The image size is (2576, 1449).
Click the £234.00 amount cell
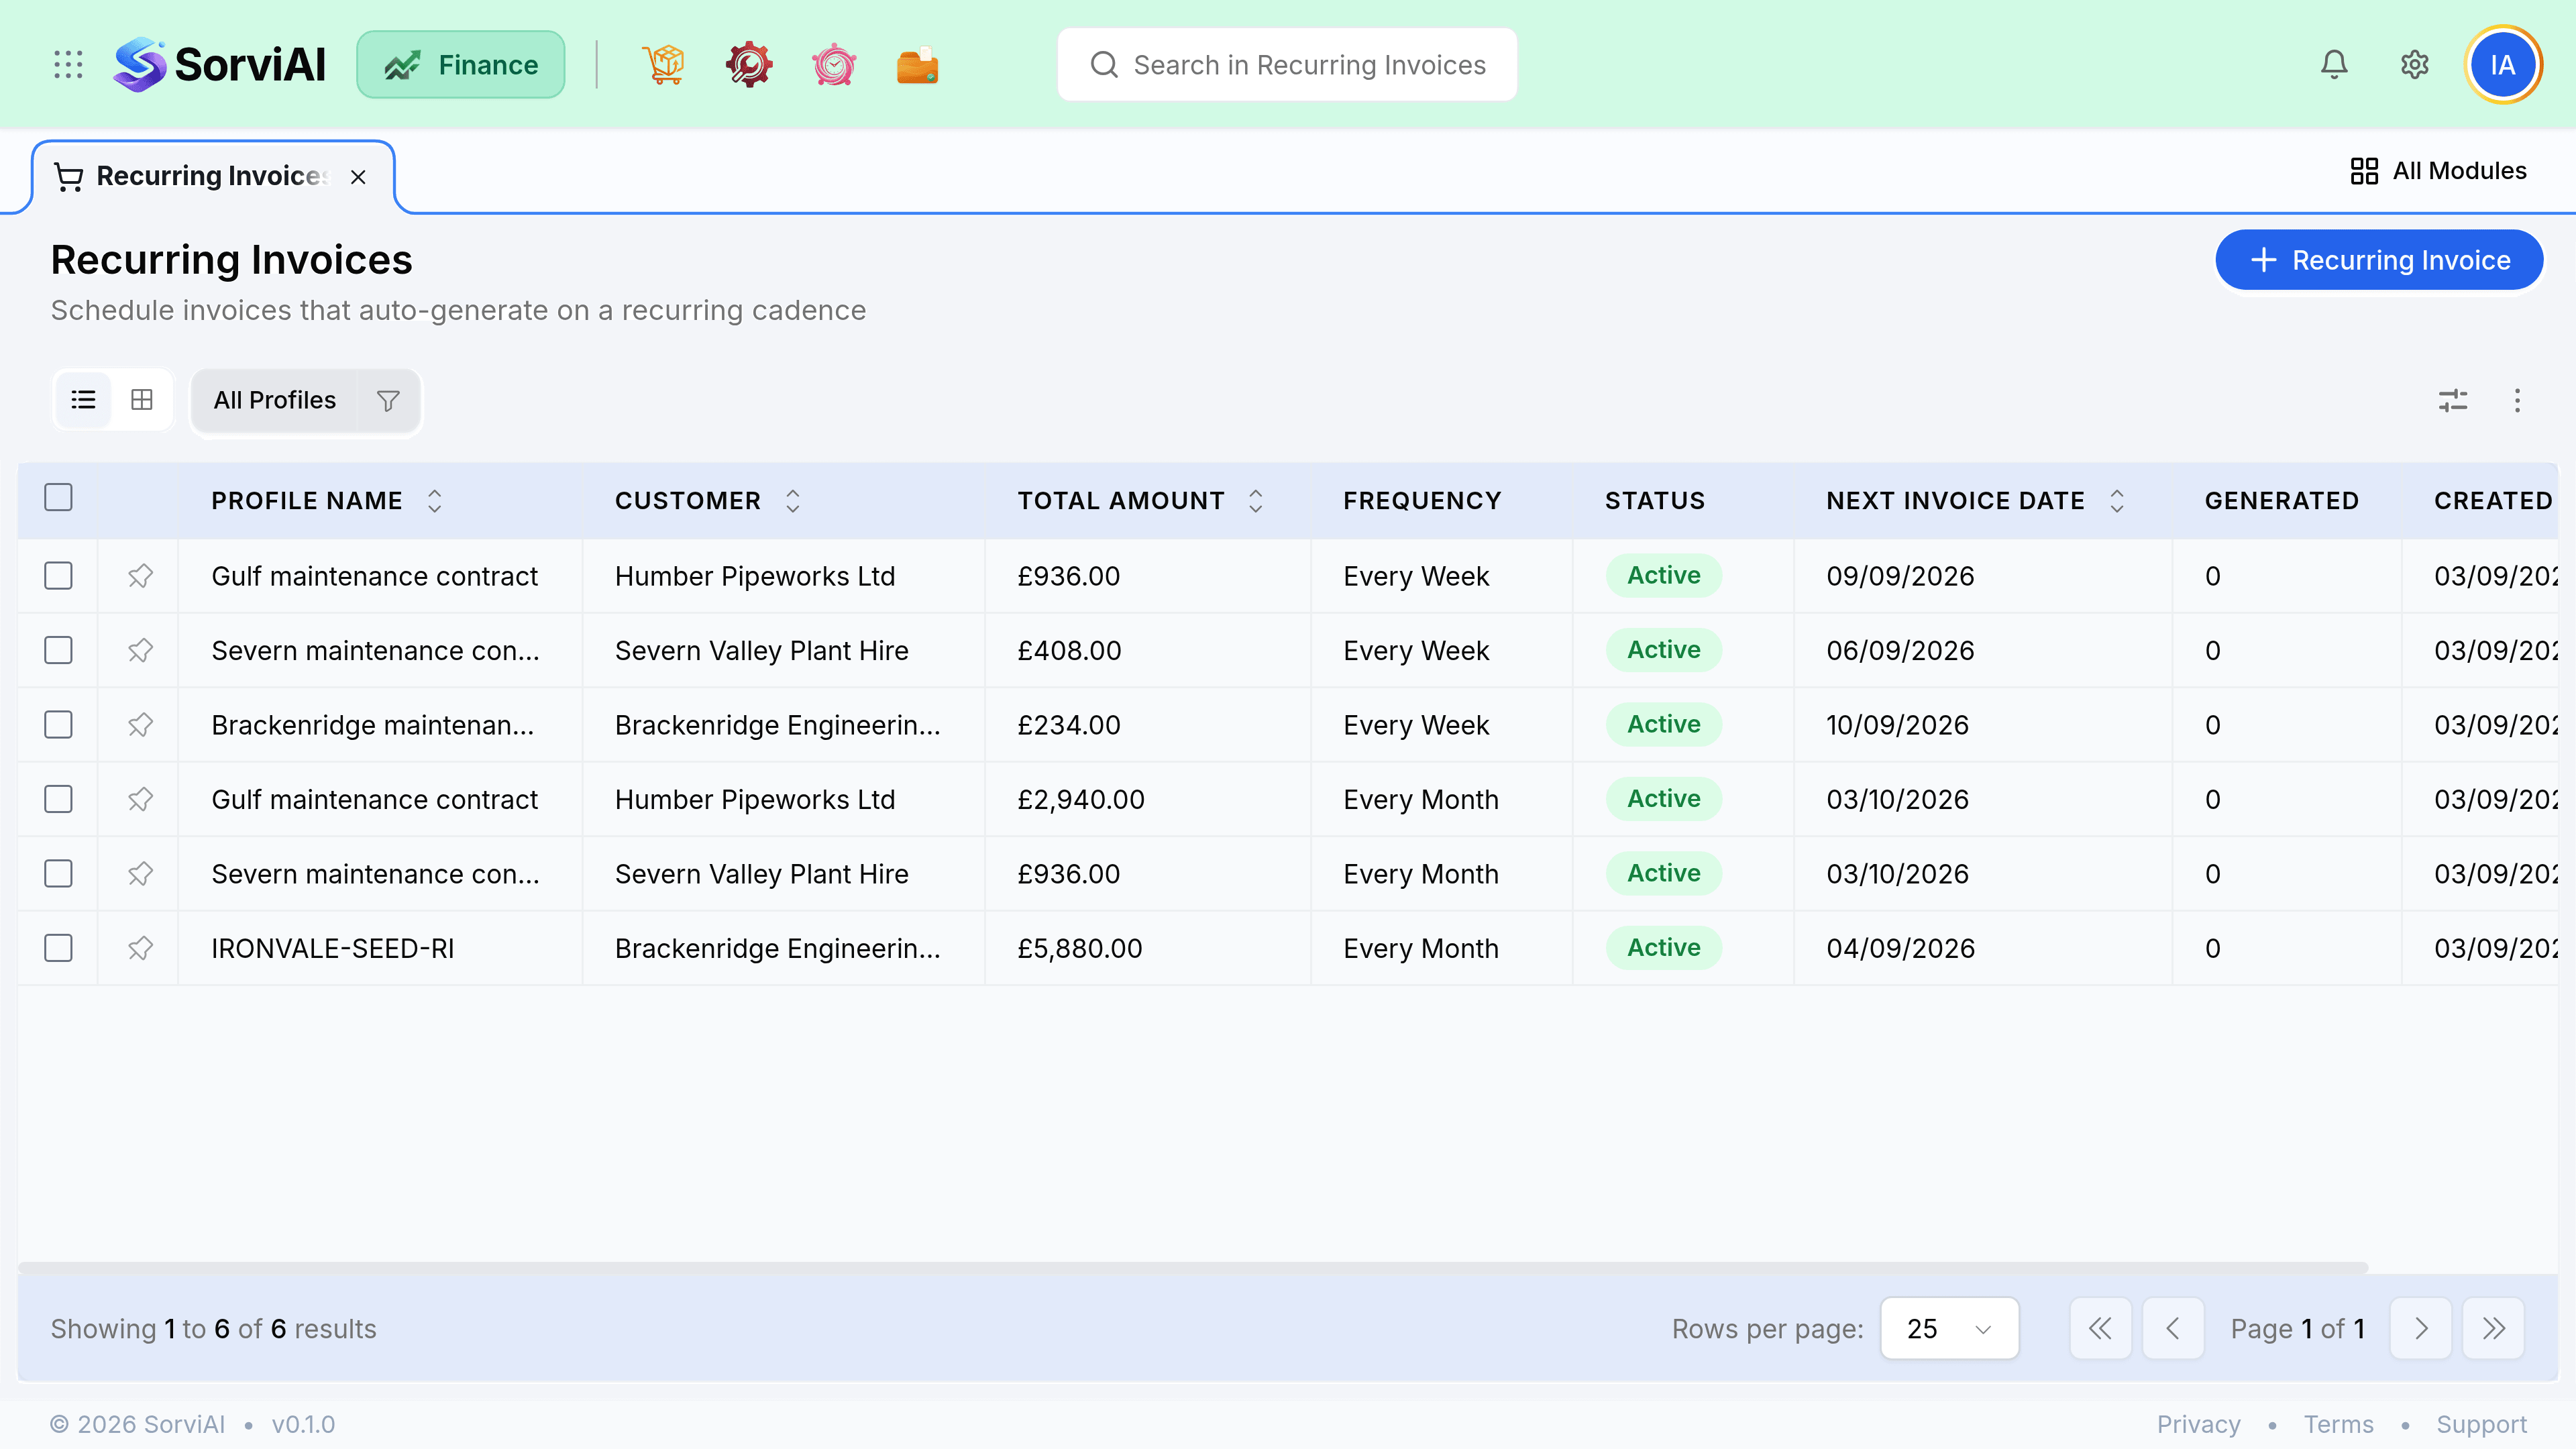(1068, 725)
